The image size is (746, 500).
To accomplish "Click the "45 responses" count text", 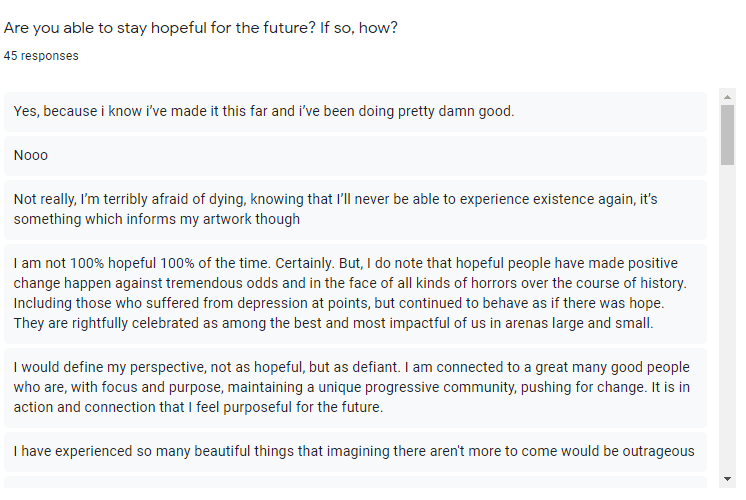I will tap(41, 56).
